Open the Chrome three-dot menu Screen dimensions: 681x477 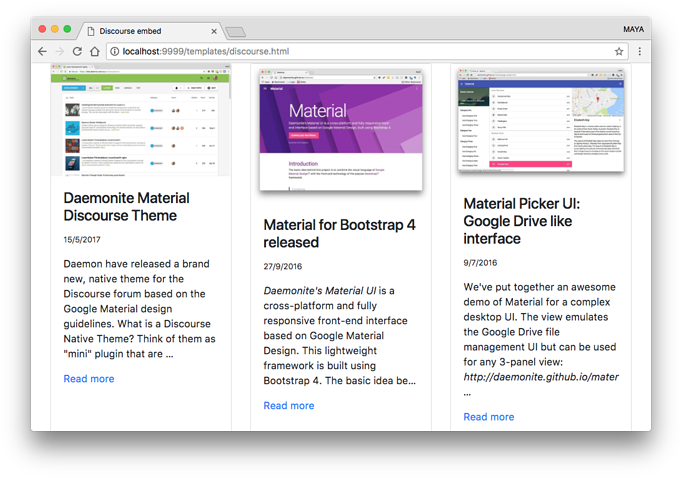[640, 51]
